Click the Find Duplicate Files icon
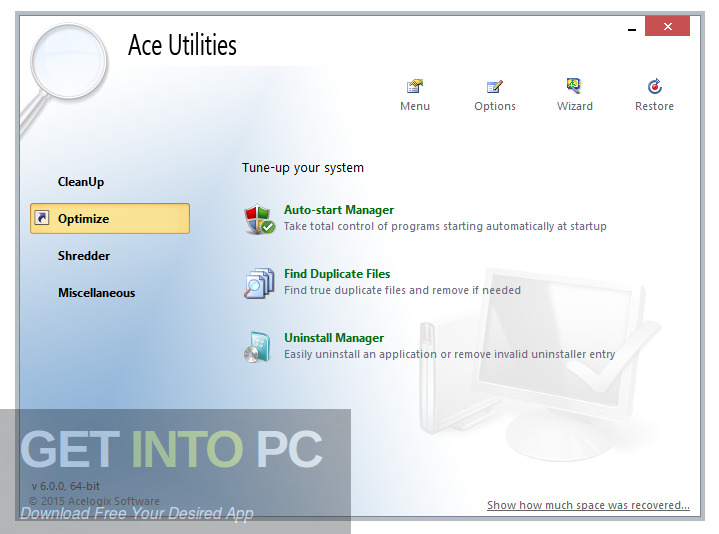Viewport: 719px width, 534px height. [x=259, y=283]
